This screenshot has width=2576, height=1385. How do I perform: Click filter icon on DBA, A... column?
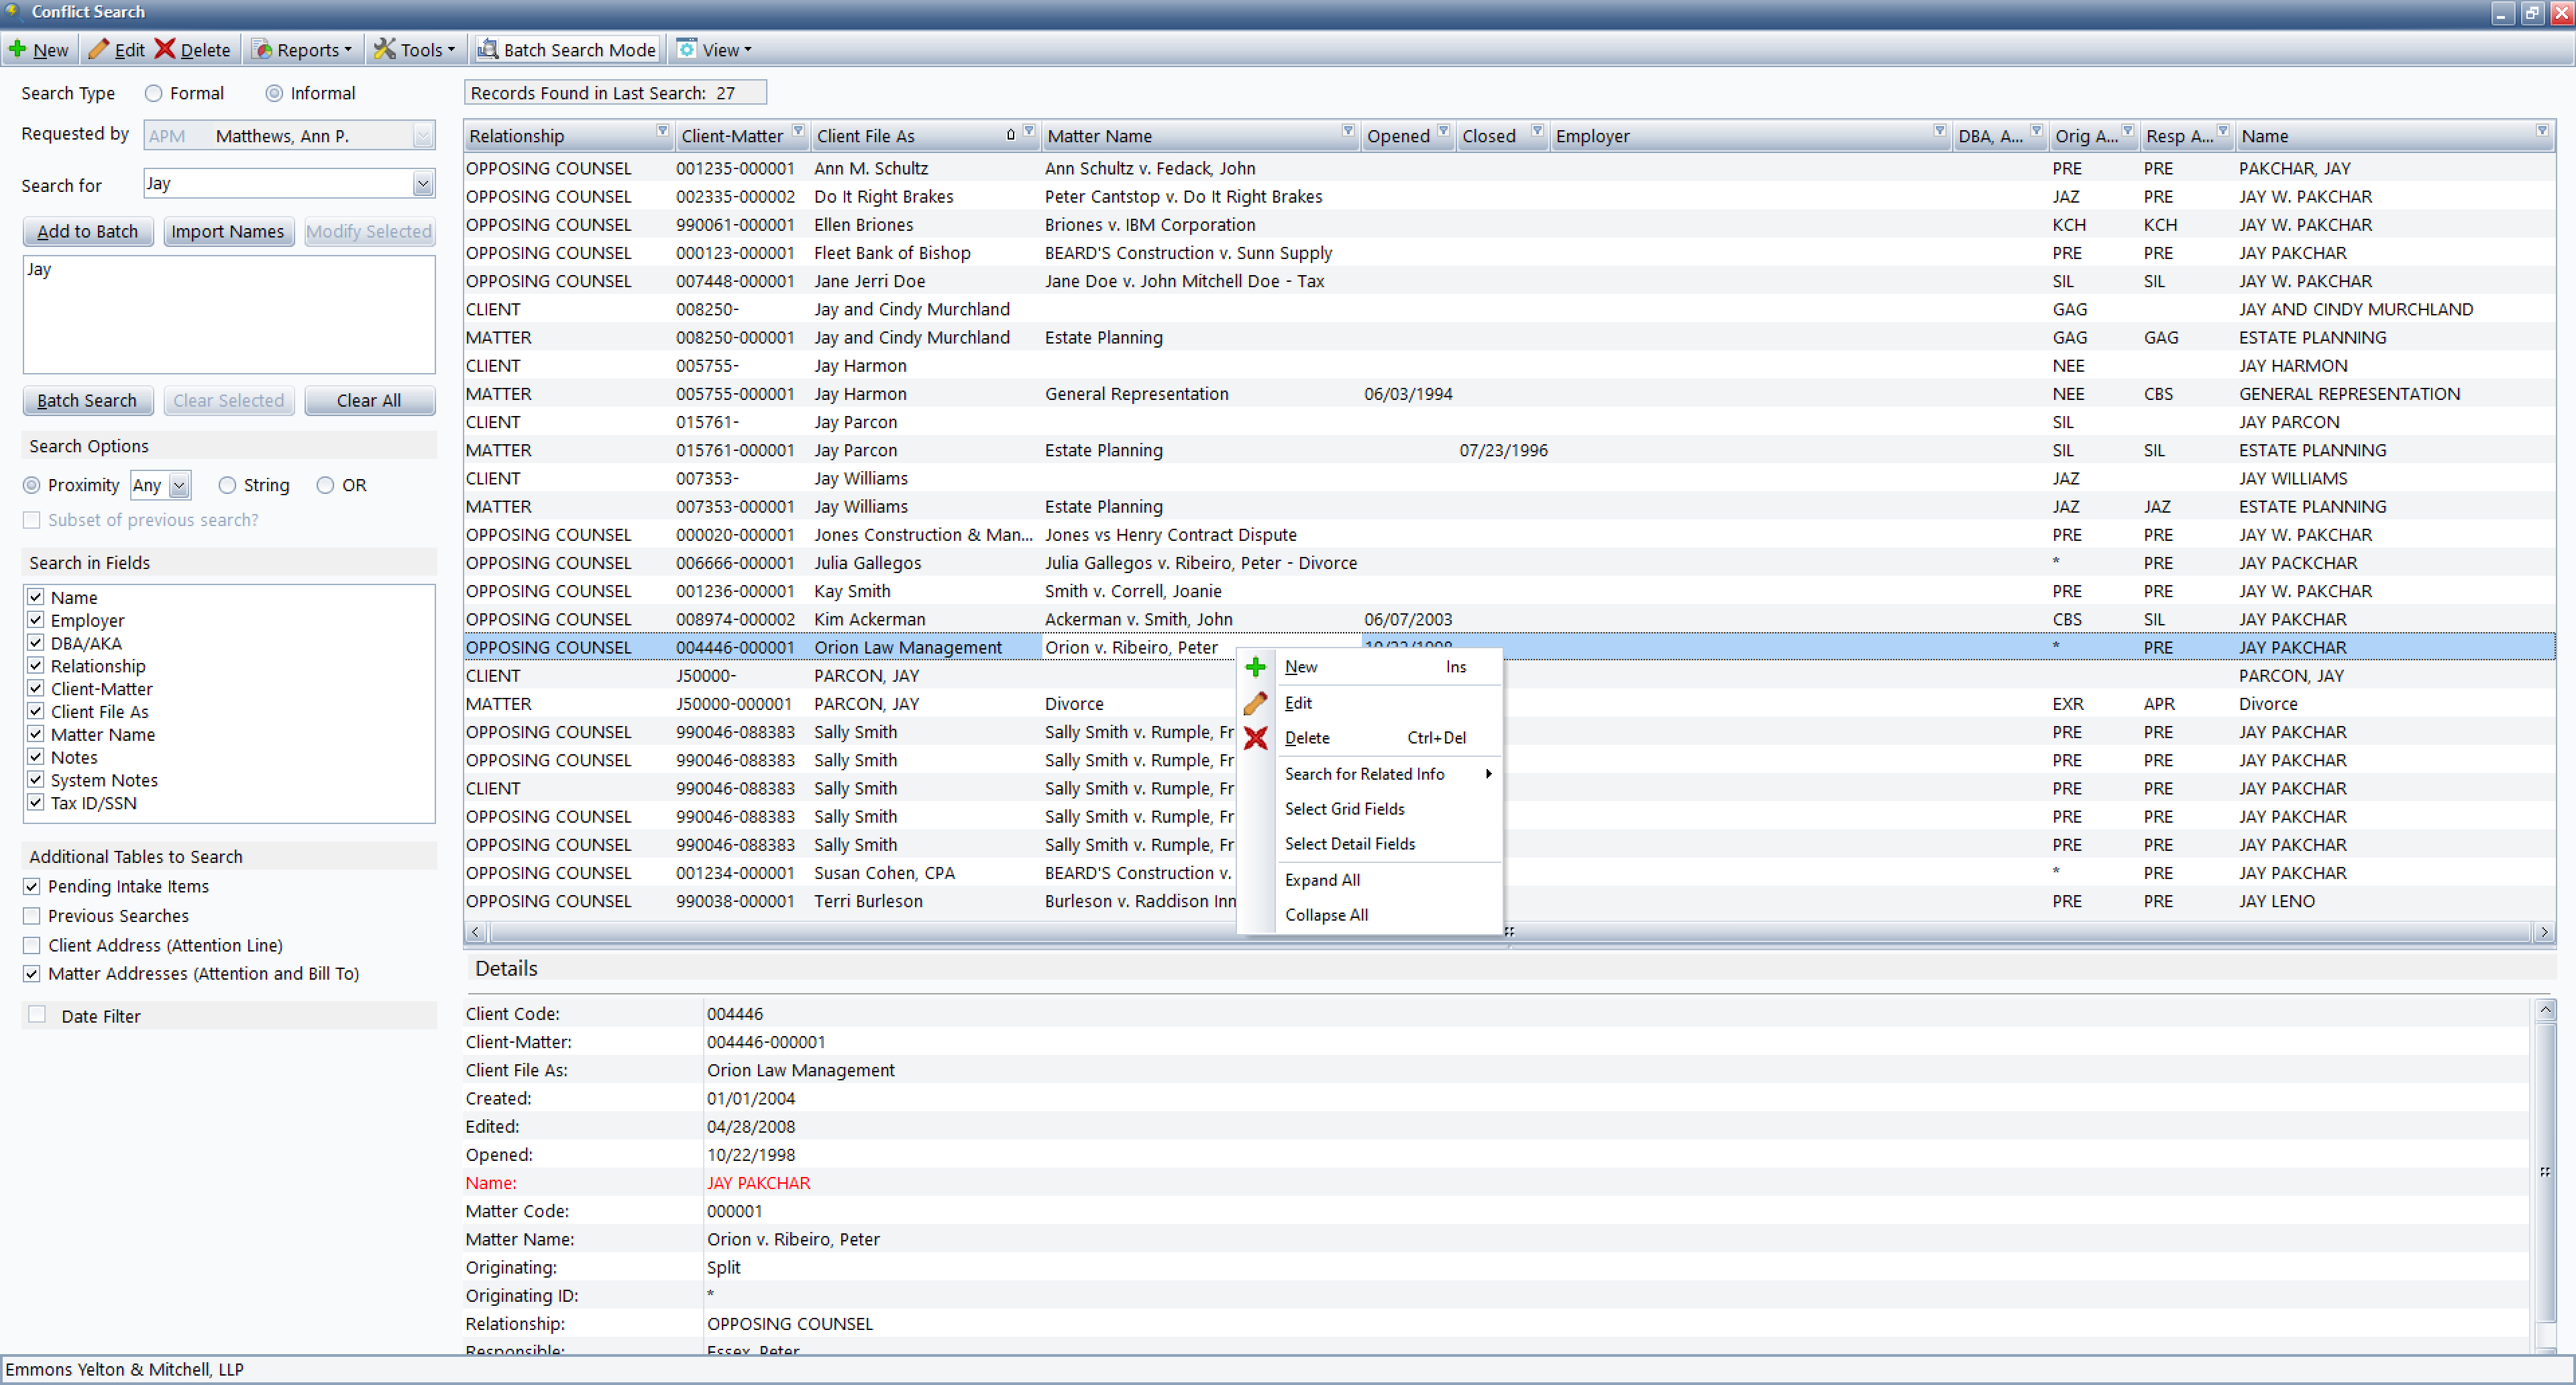(2036, 132)
